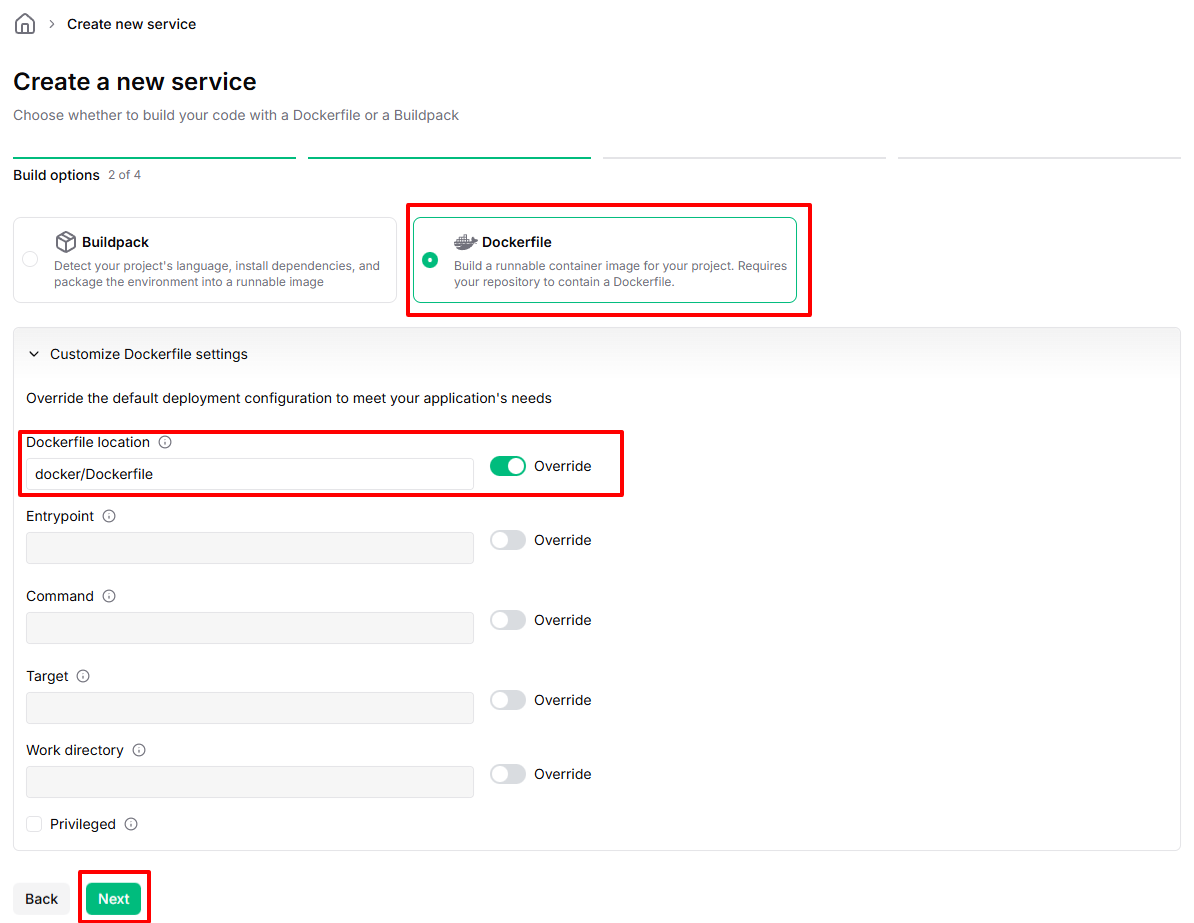Click info icon beside Work directory
Image resolution: width=1194 pixels, height=923 pixels.
(139, 750)
